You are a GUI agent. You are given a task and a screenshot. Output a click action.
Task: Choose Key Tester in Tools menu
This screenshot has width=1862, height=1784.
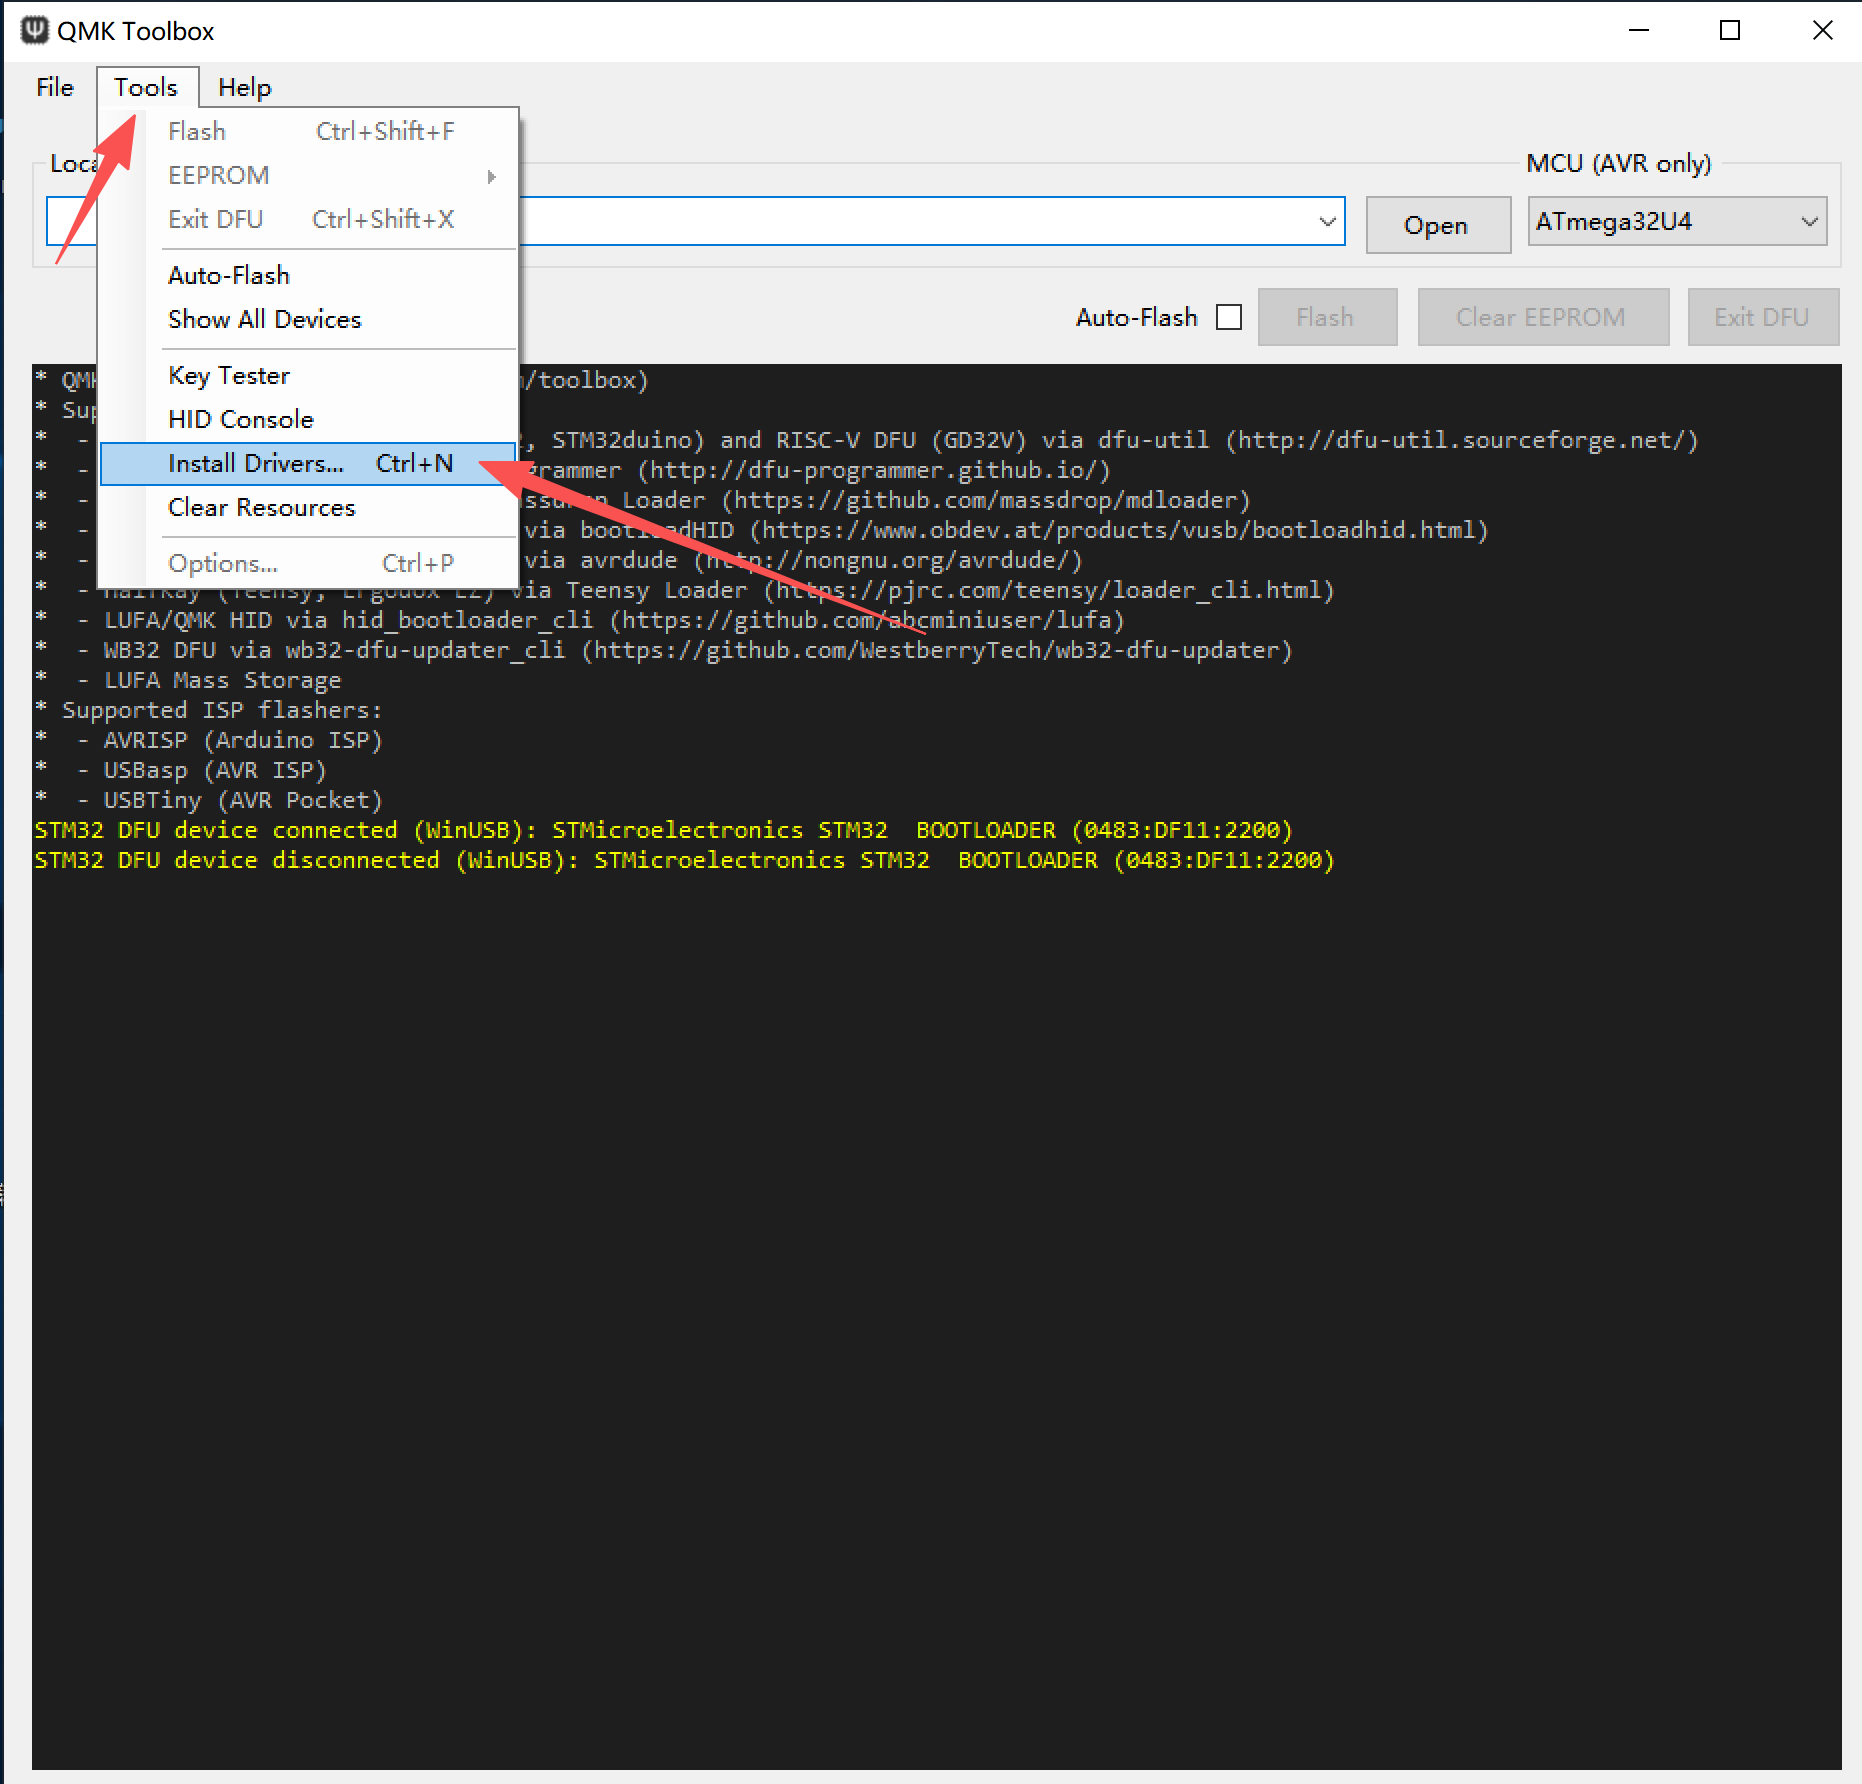[x=229, y=376]
